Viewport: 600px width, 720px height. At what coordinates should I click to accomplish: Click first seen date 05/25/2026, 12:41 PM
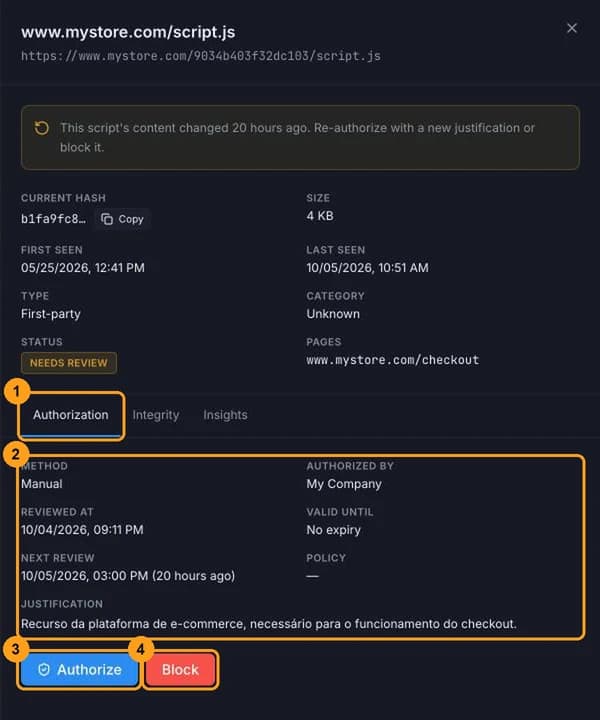pos(83,268)
